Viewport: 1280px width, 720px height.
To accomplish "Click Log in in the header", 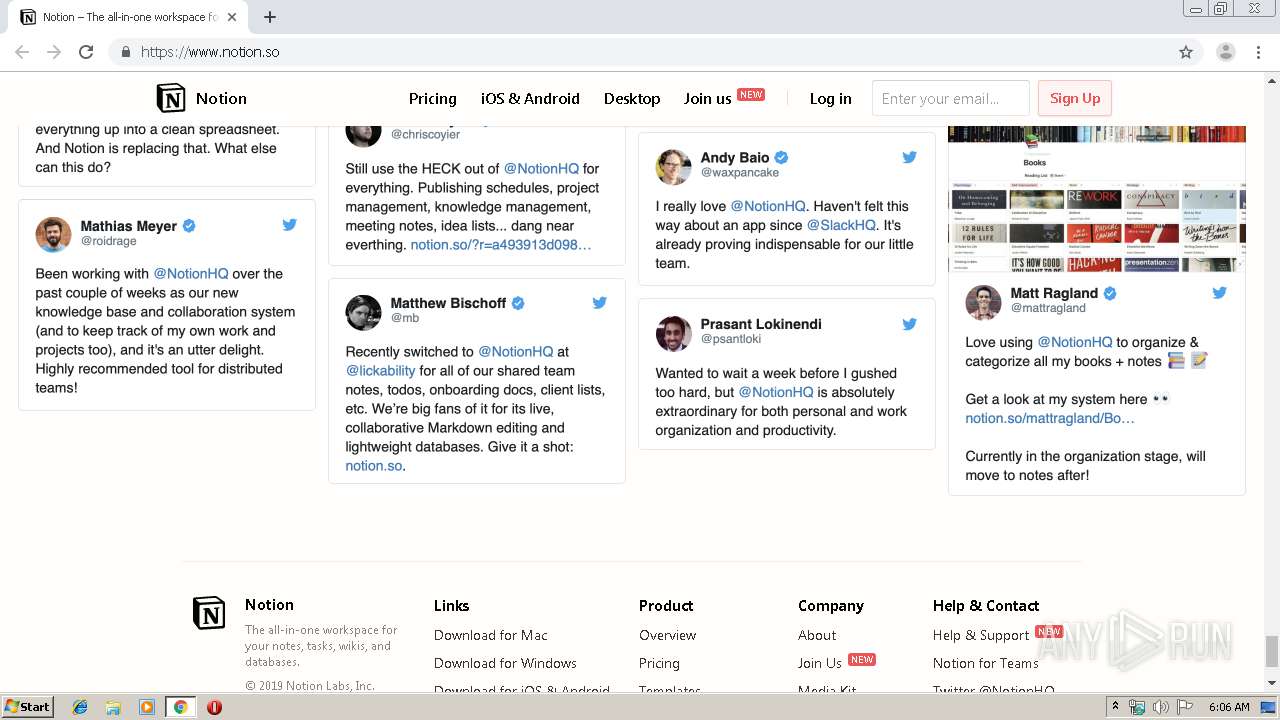I will tap(831, 98).
